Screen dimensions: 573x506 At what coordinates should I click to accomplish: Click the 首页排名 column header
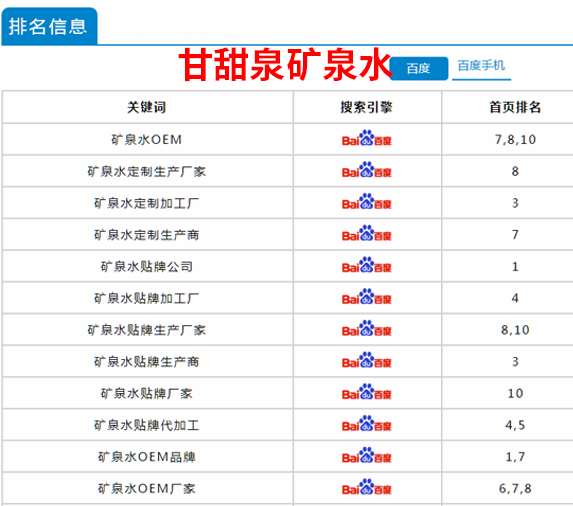click(515, 107)
